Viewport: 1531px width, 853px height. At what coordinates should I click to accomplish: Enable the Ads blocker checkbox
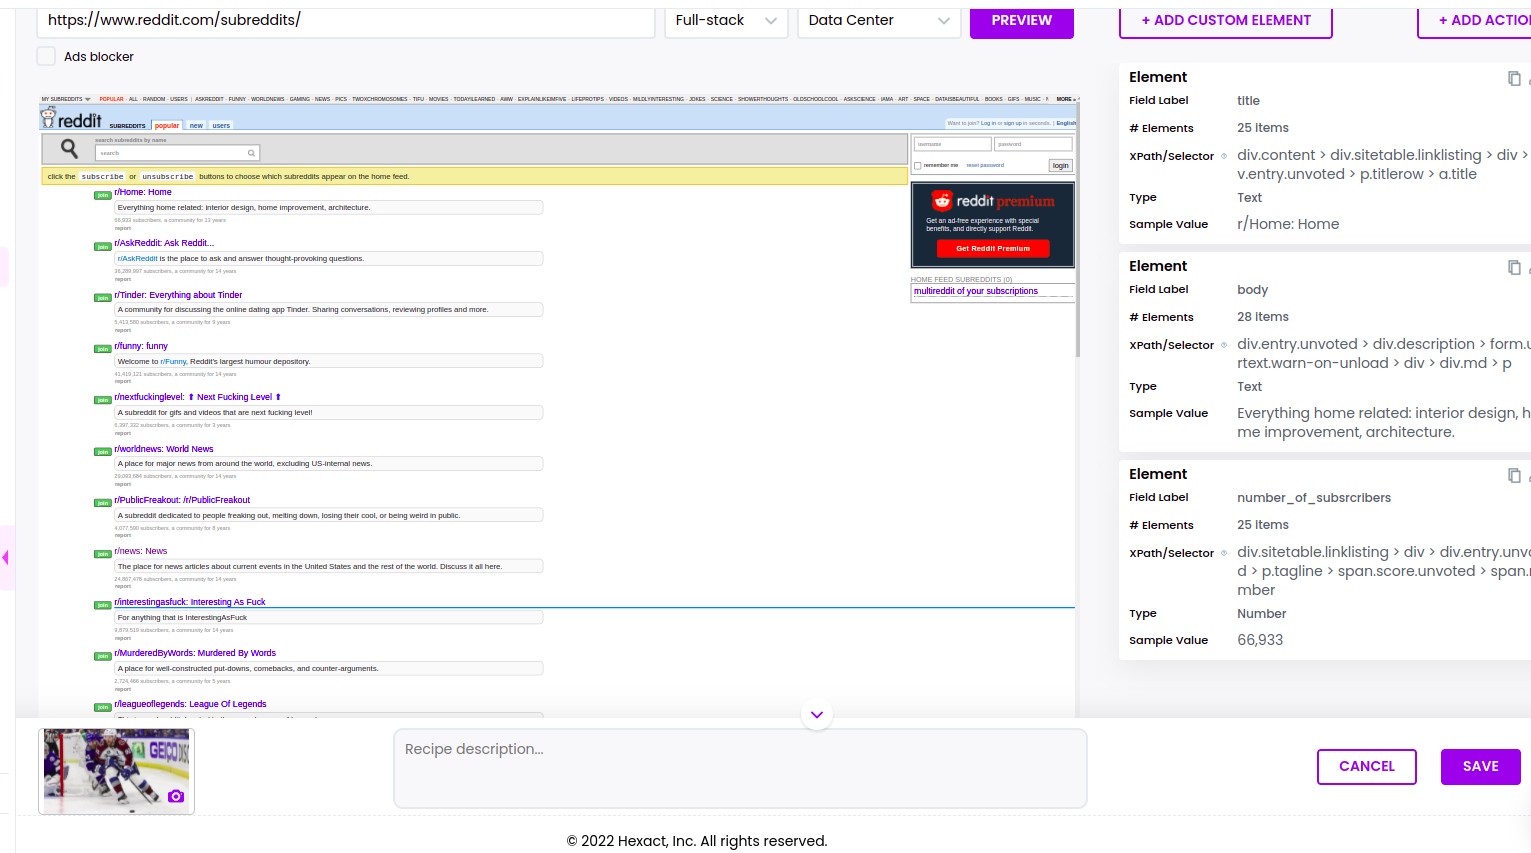[46, 57]
